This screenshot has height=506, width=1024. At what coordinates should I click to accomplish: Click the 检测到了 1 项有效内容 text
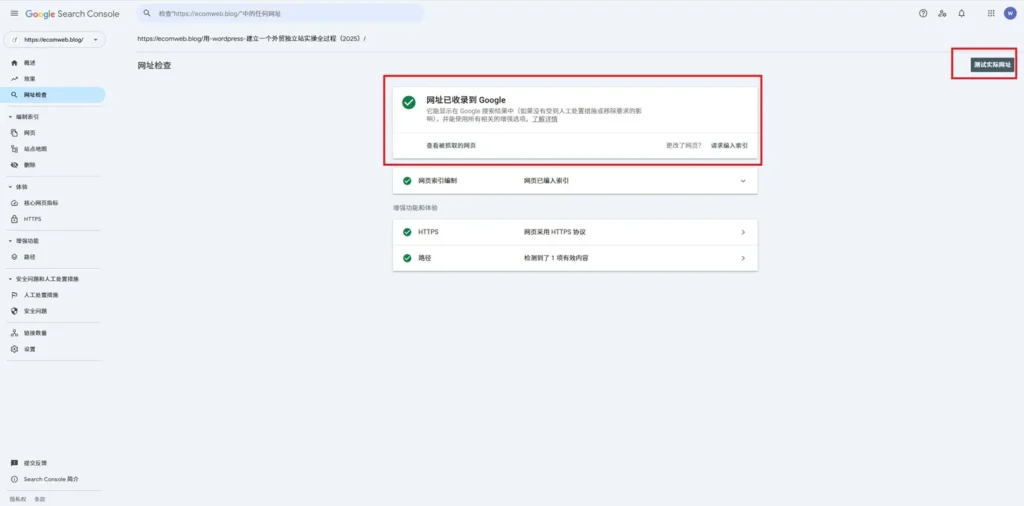coord(556,259)
